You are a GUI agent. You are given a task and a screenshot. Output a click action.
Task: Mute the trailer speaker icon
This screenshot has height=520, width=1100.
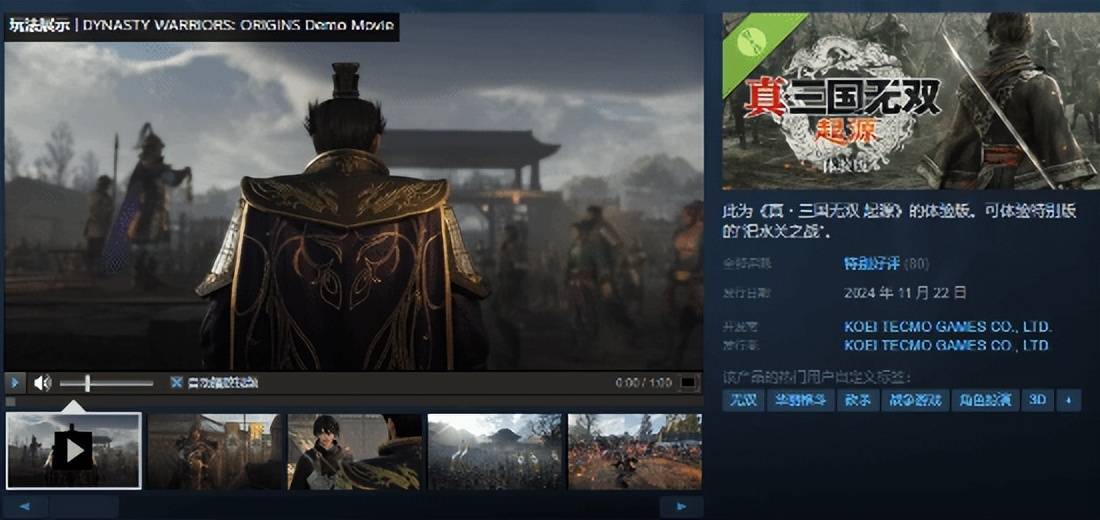(x=42, y=383)
